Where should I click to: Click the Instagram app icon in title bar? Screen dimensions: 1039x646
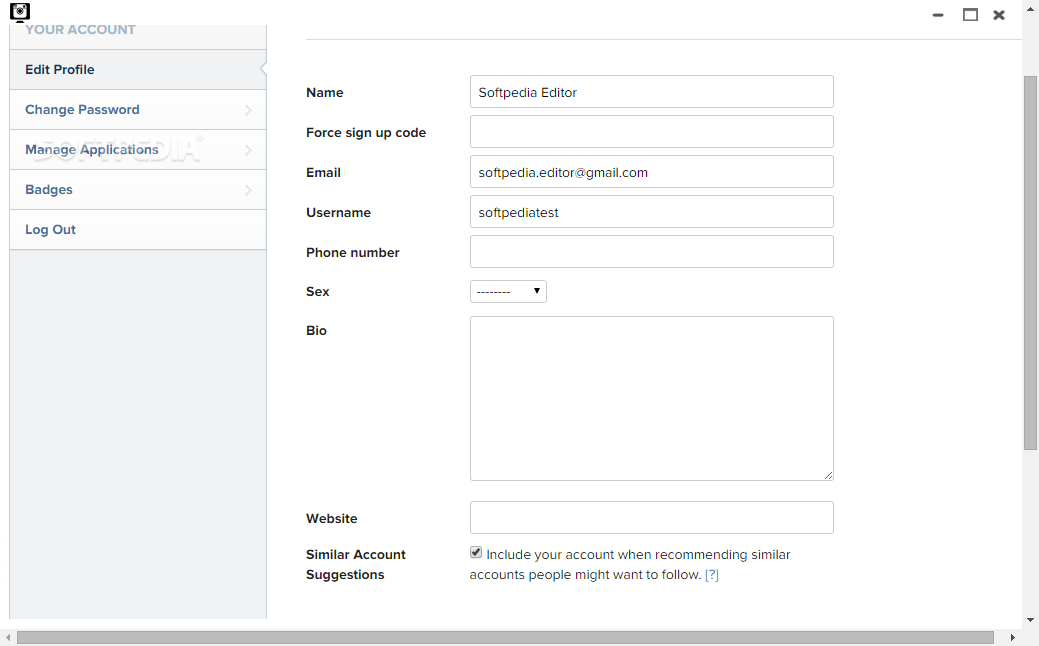[20, 12]
